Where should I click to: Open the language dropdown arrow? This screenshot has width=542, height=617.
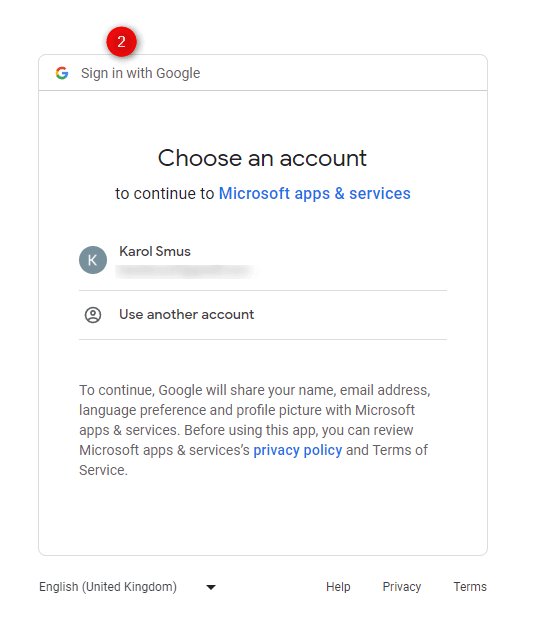[211, 587]
